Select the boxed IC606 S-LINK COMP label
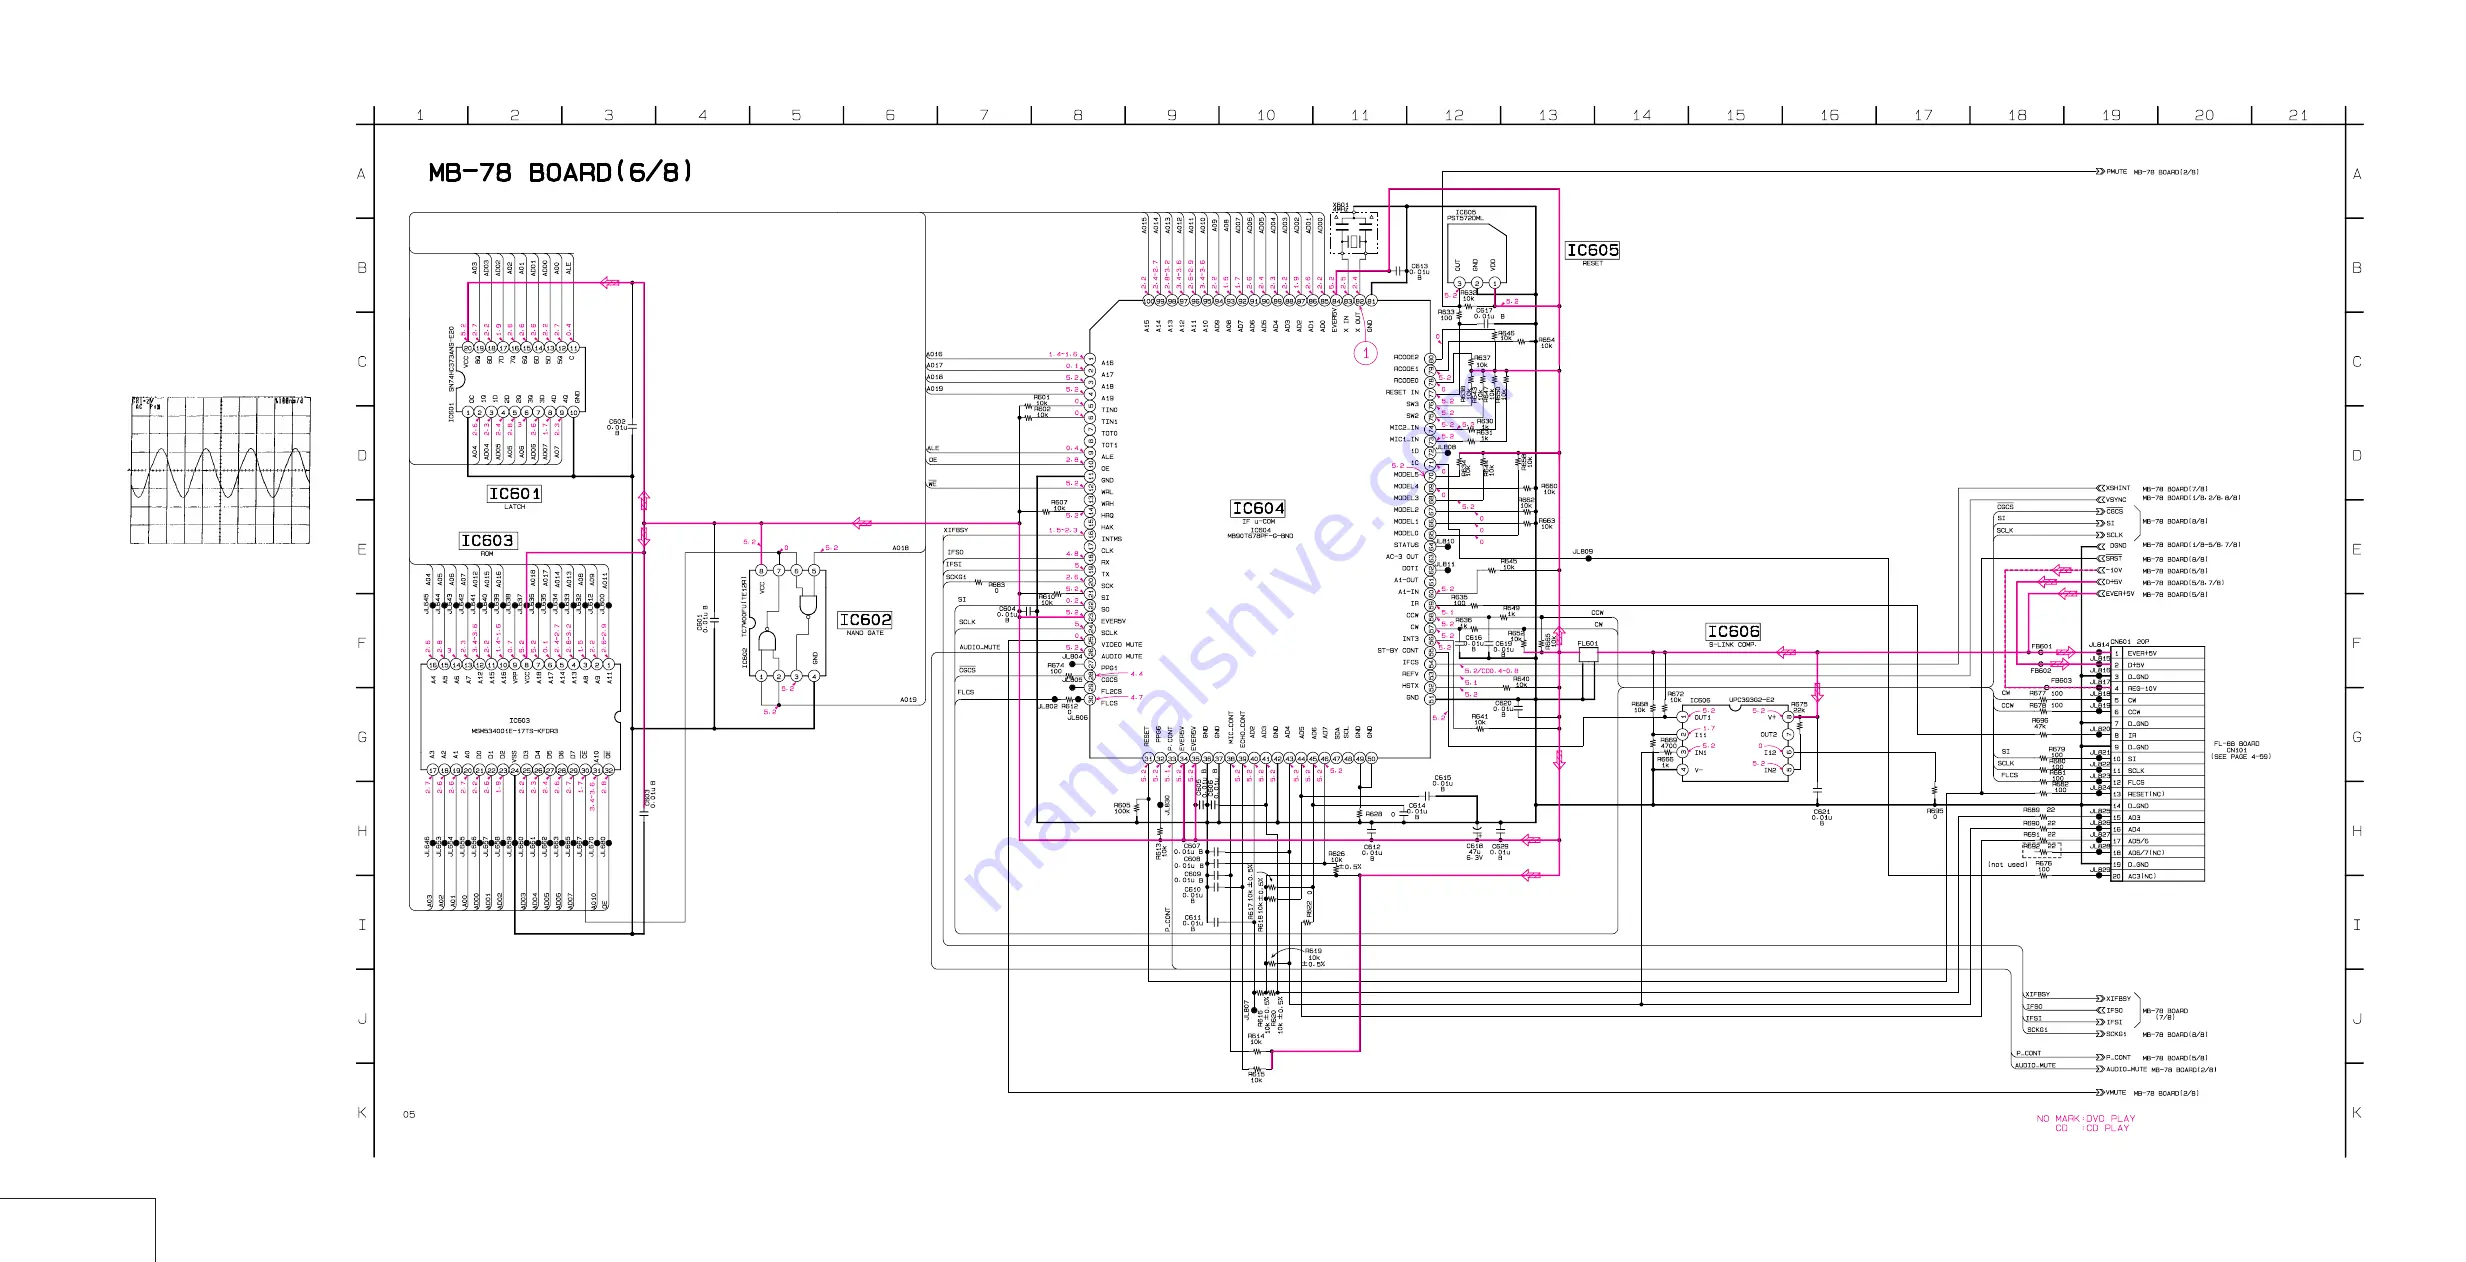Screen dimensions: 2466x1262 [1733, 634]
